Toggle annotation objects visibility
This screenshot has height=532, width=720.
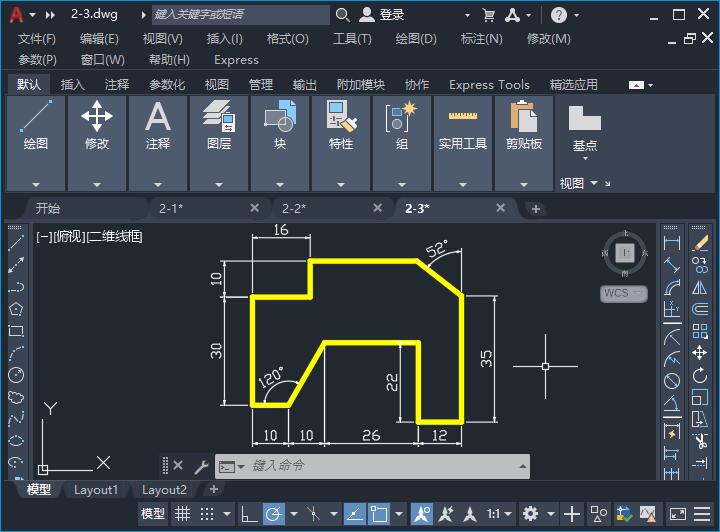coord(422,514)
